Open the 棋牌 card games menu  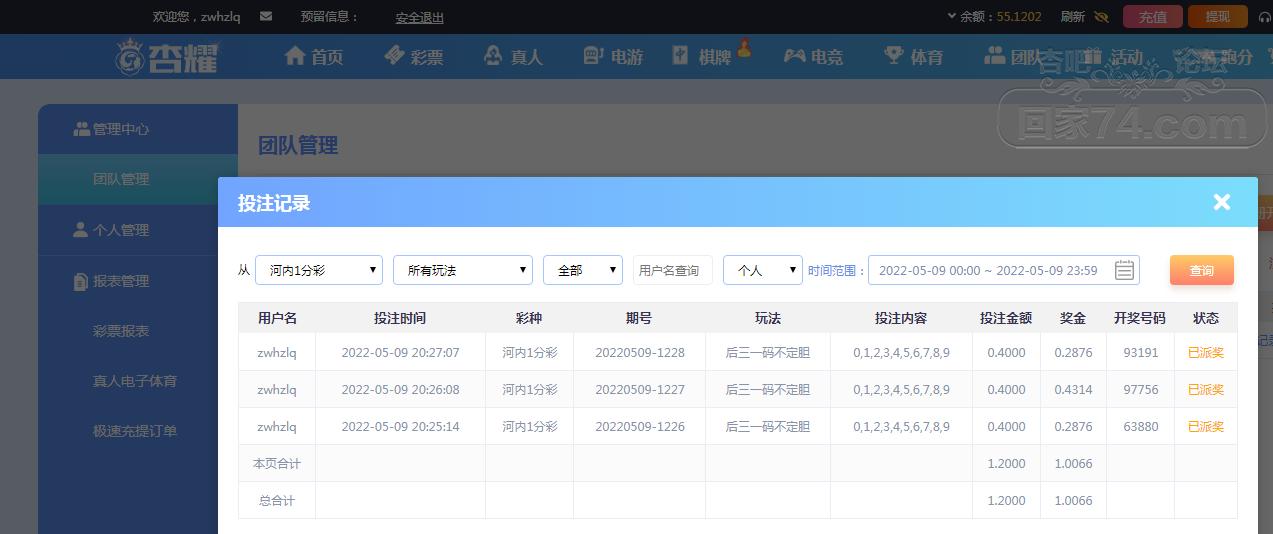[703, 56]
